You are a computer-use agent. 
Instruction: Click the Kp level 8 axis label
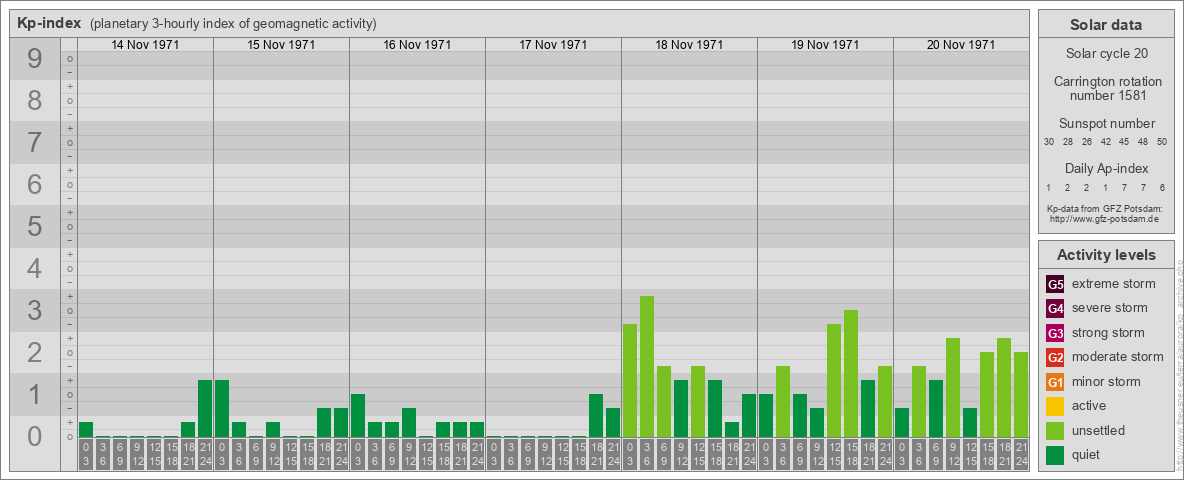[x=35, y=100]
